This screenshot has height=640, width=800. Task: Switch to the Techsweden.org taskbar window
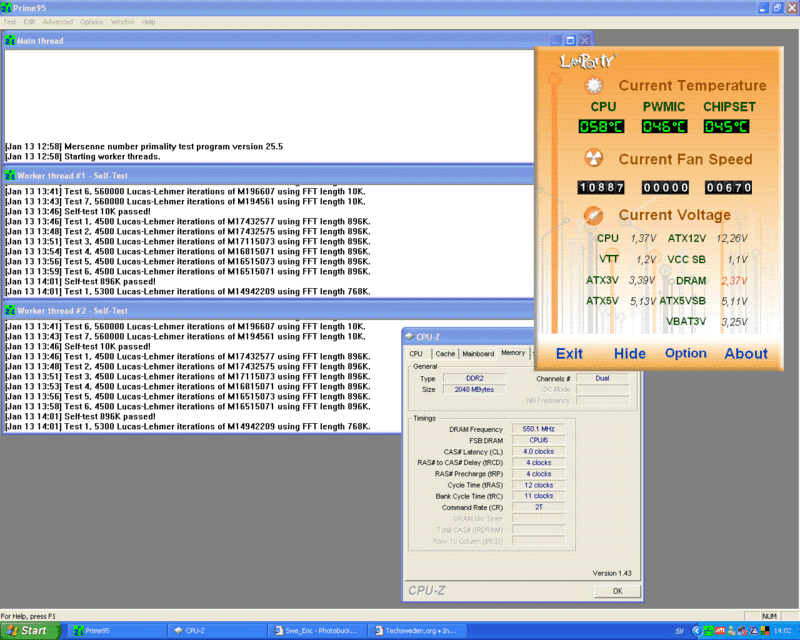tap(419, 631)
